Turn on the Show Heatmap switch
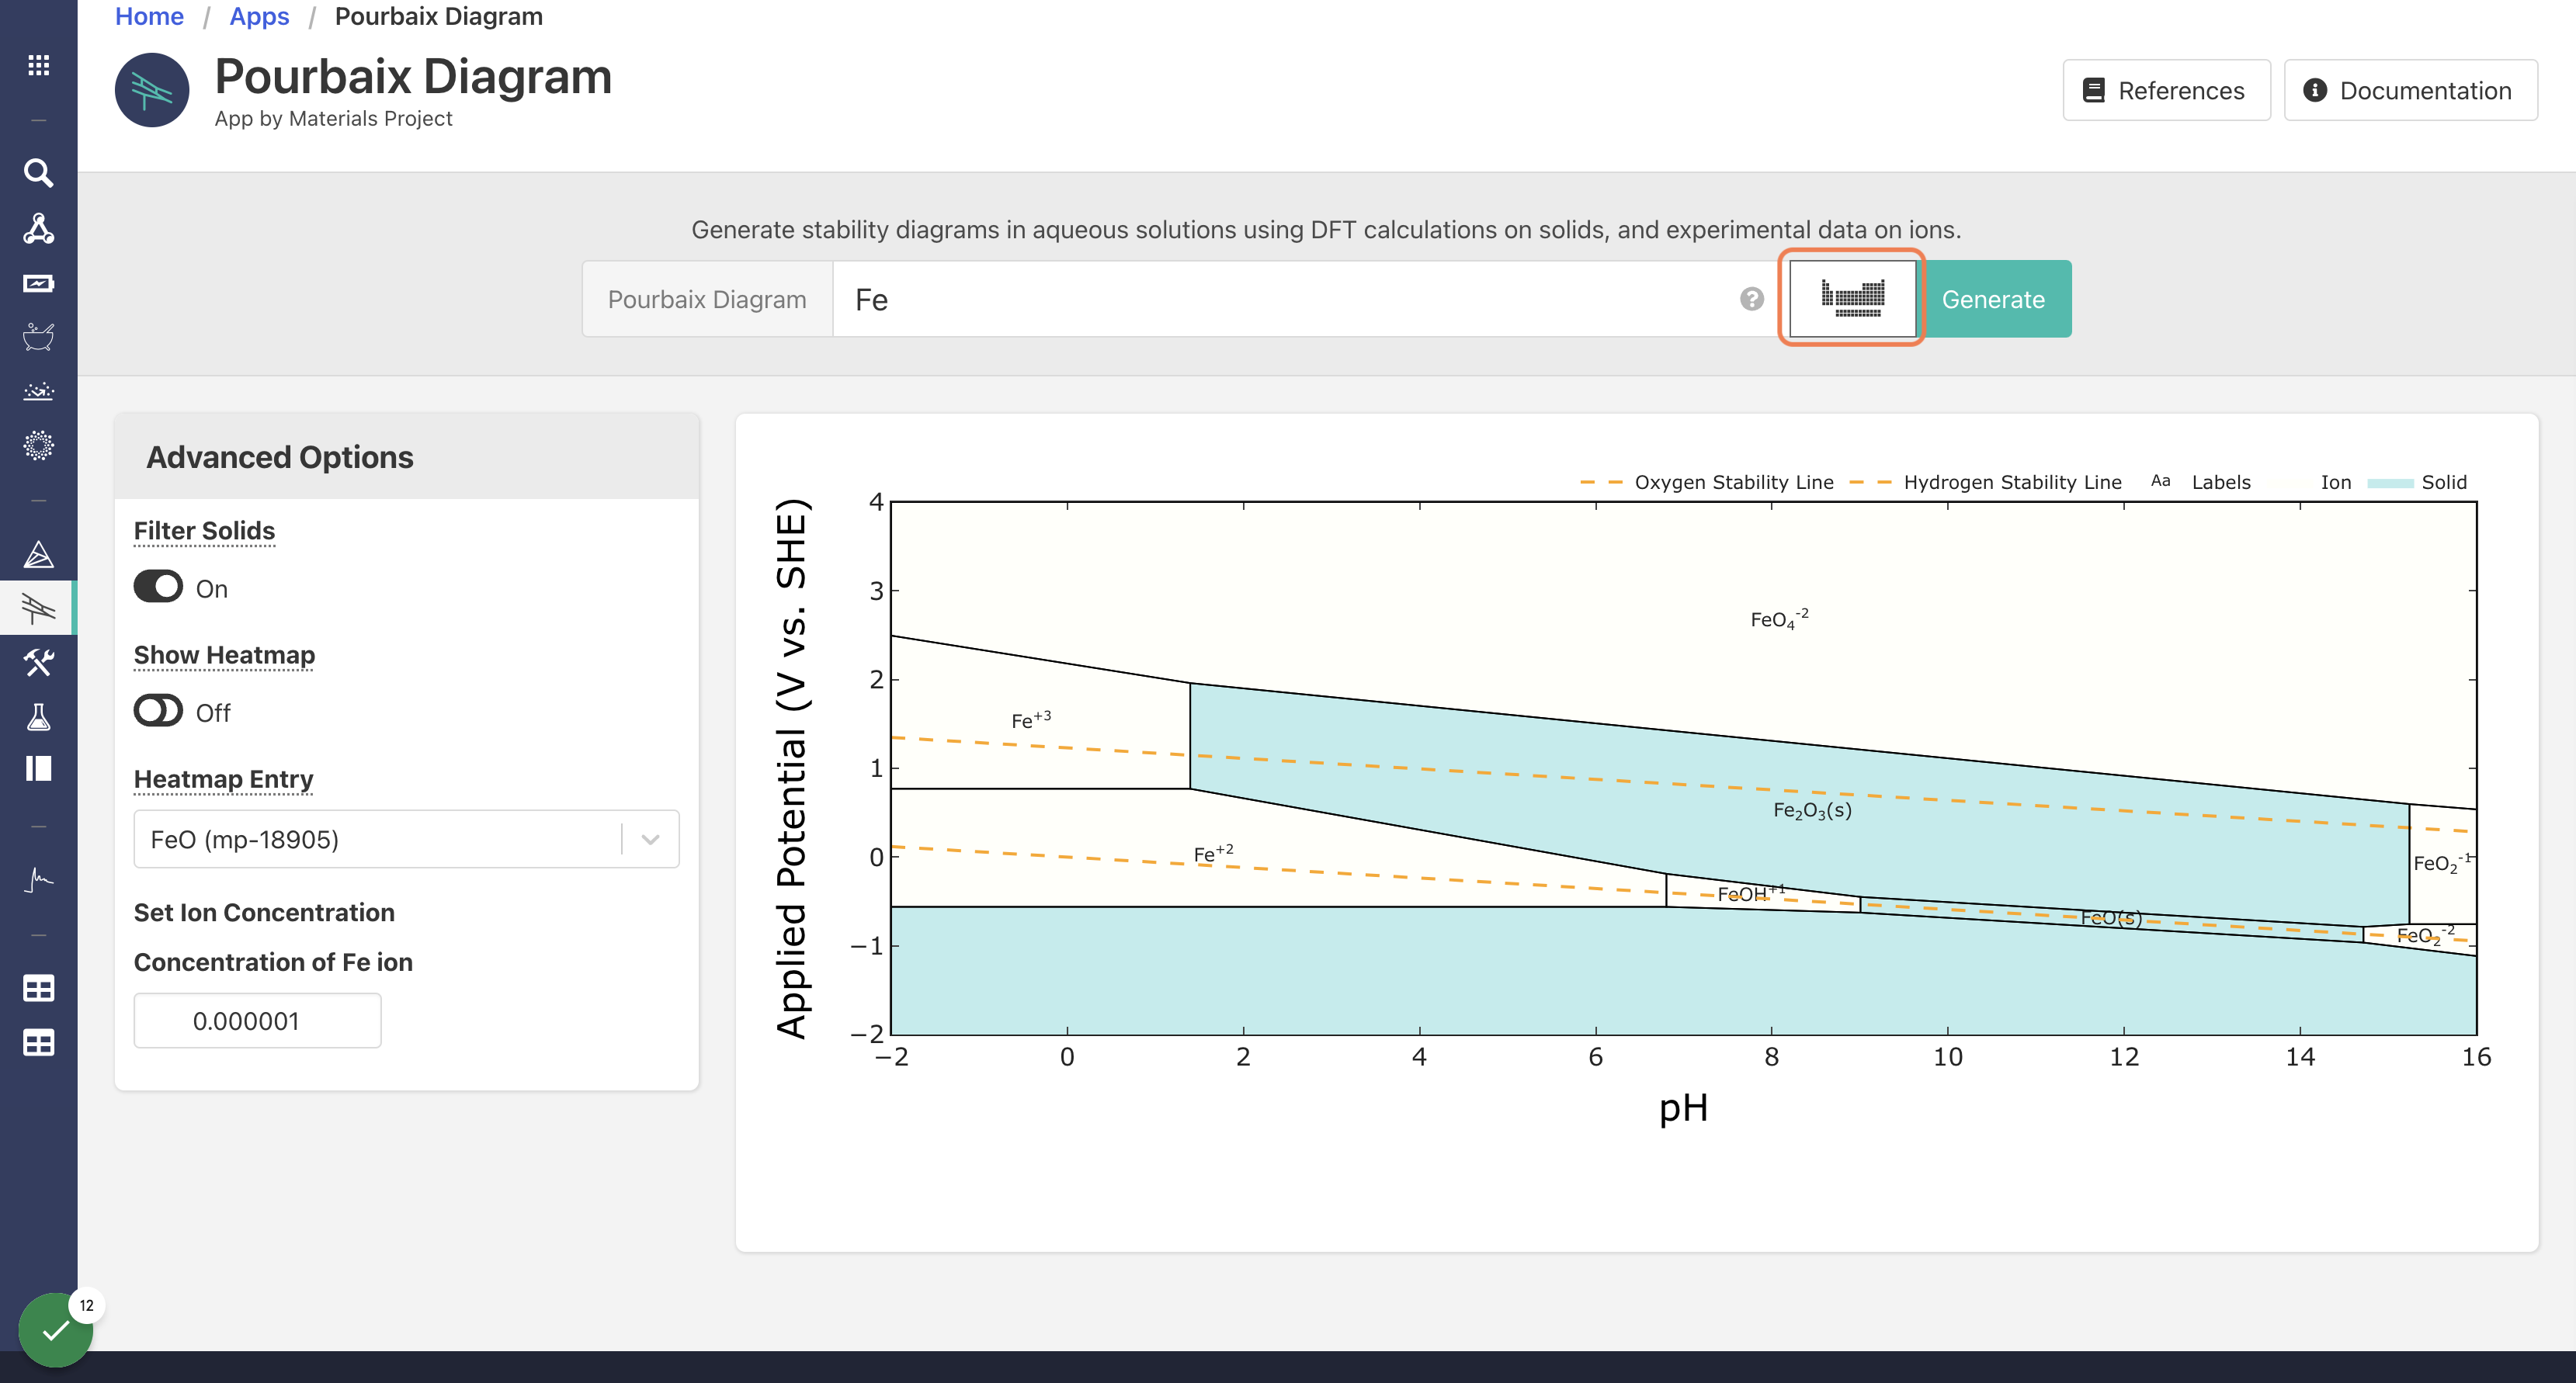 coord(158,711)
